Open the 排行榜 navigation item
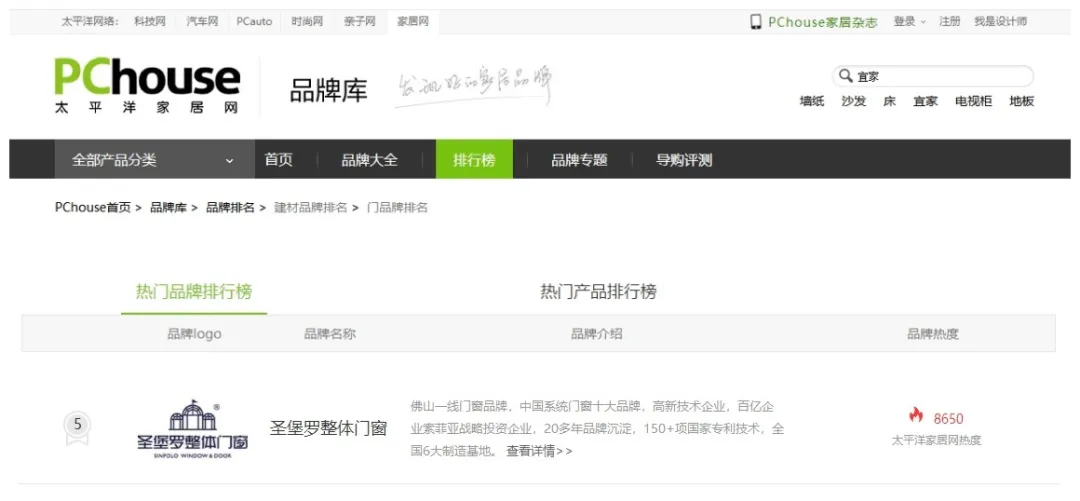The width and height of the screenshot is (1080, 501). 474,160
